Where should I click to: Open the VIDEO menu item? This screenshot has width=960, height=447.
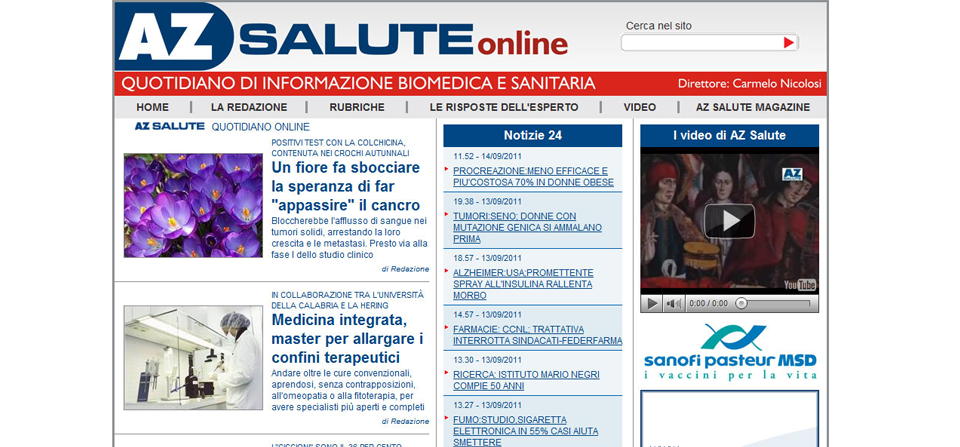tap(640, 107)
